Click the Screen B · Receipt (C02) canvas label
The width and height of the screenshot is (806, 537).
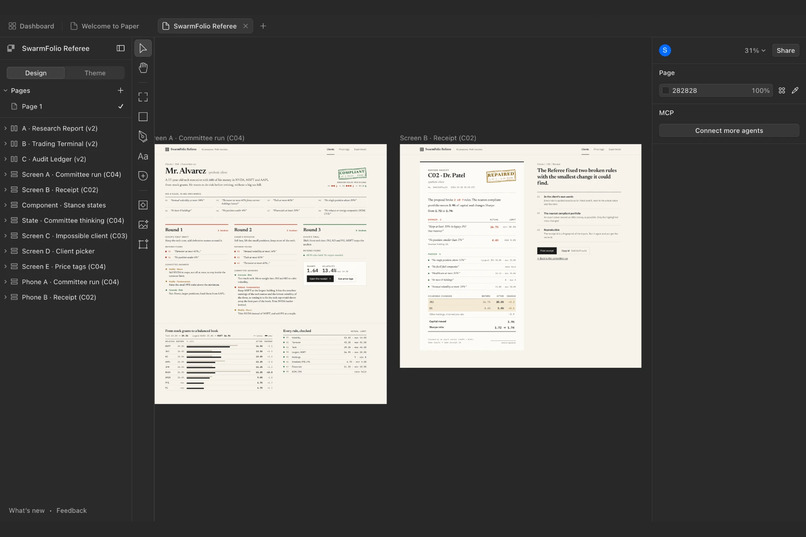point(438,138)
